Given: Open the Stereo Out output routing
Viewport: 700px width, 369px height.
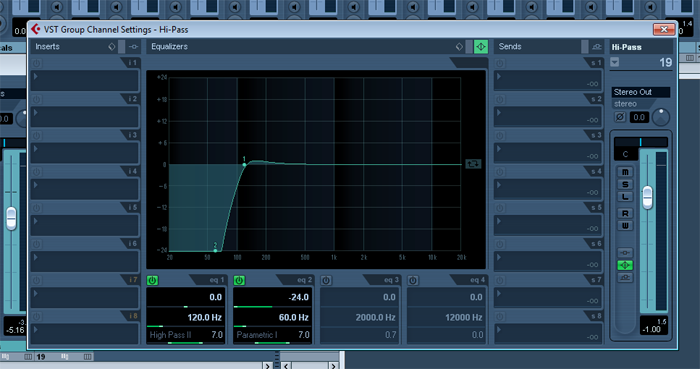Looking at the screenshot, I should pos(641,92).
